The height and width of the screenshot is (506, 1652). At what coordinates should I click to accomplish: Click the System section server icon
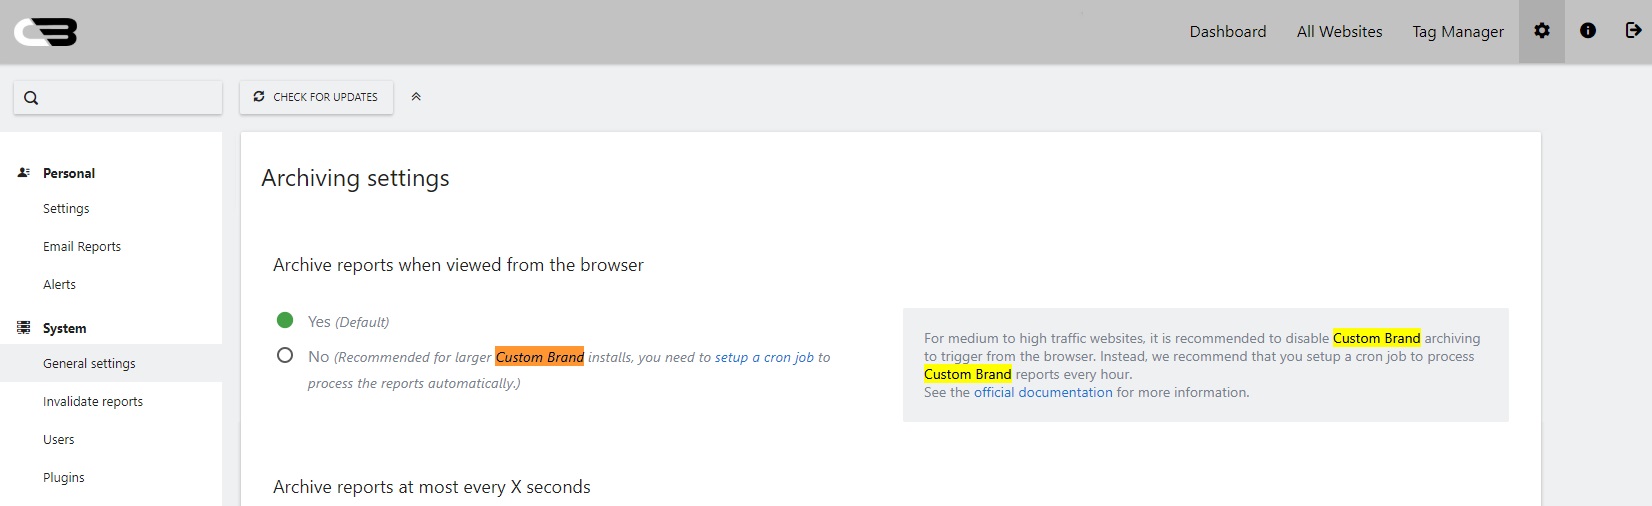click(24, 328)
